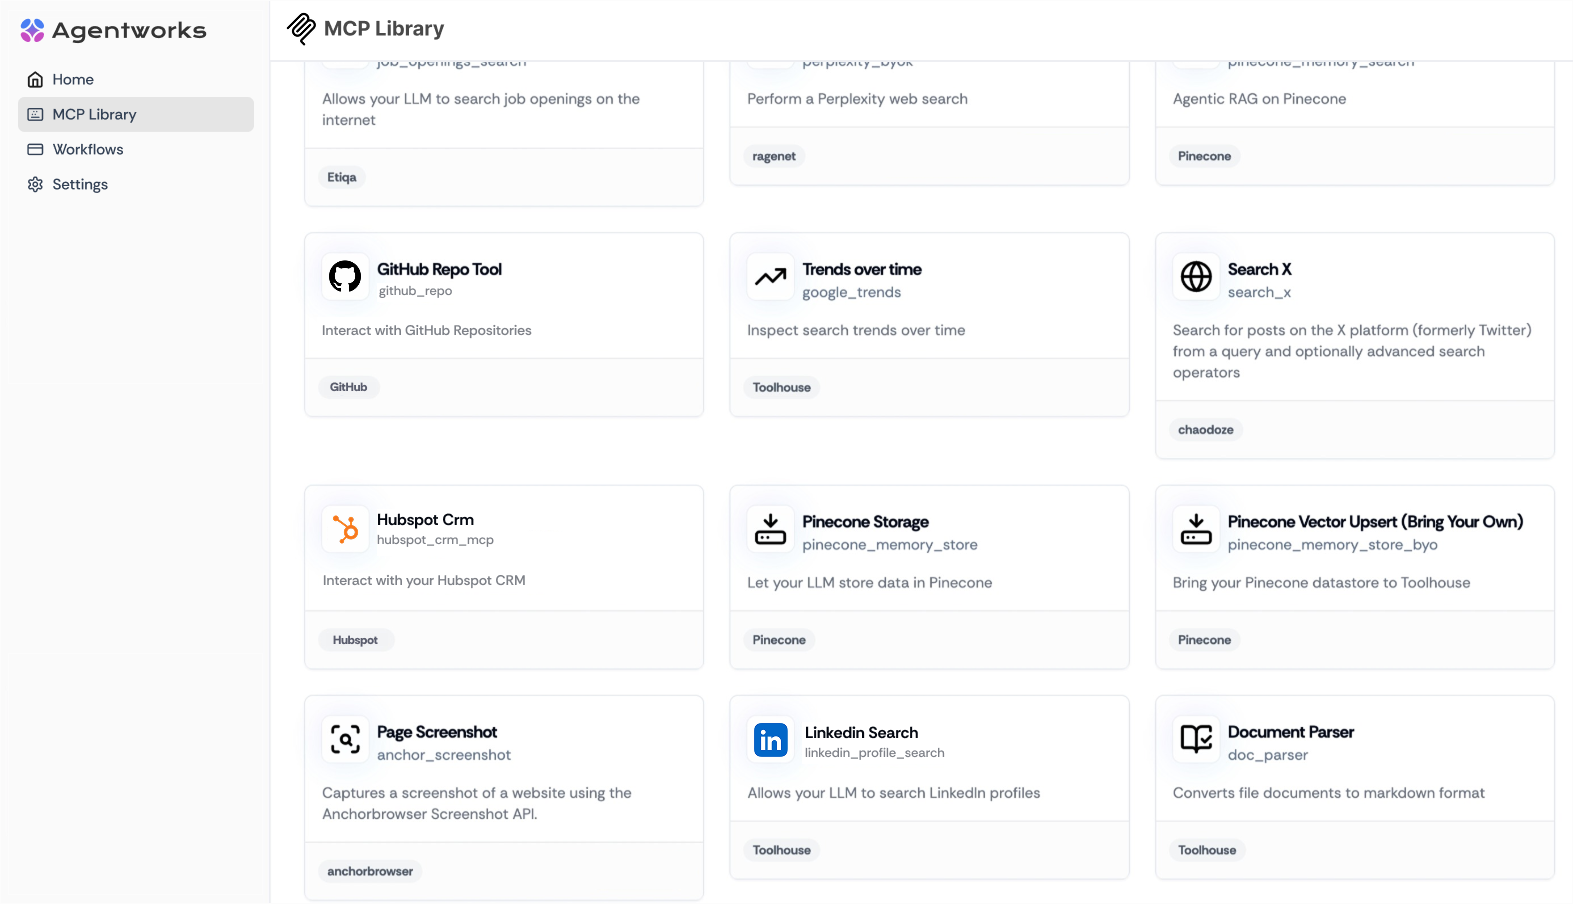Click the Document Parser book icon

[x=1196, y=740]
